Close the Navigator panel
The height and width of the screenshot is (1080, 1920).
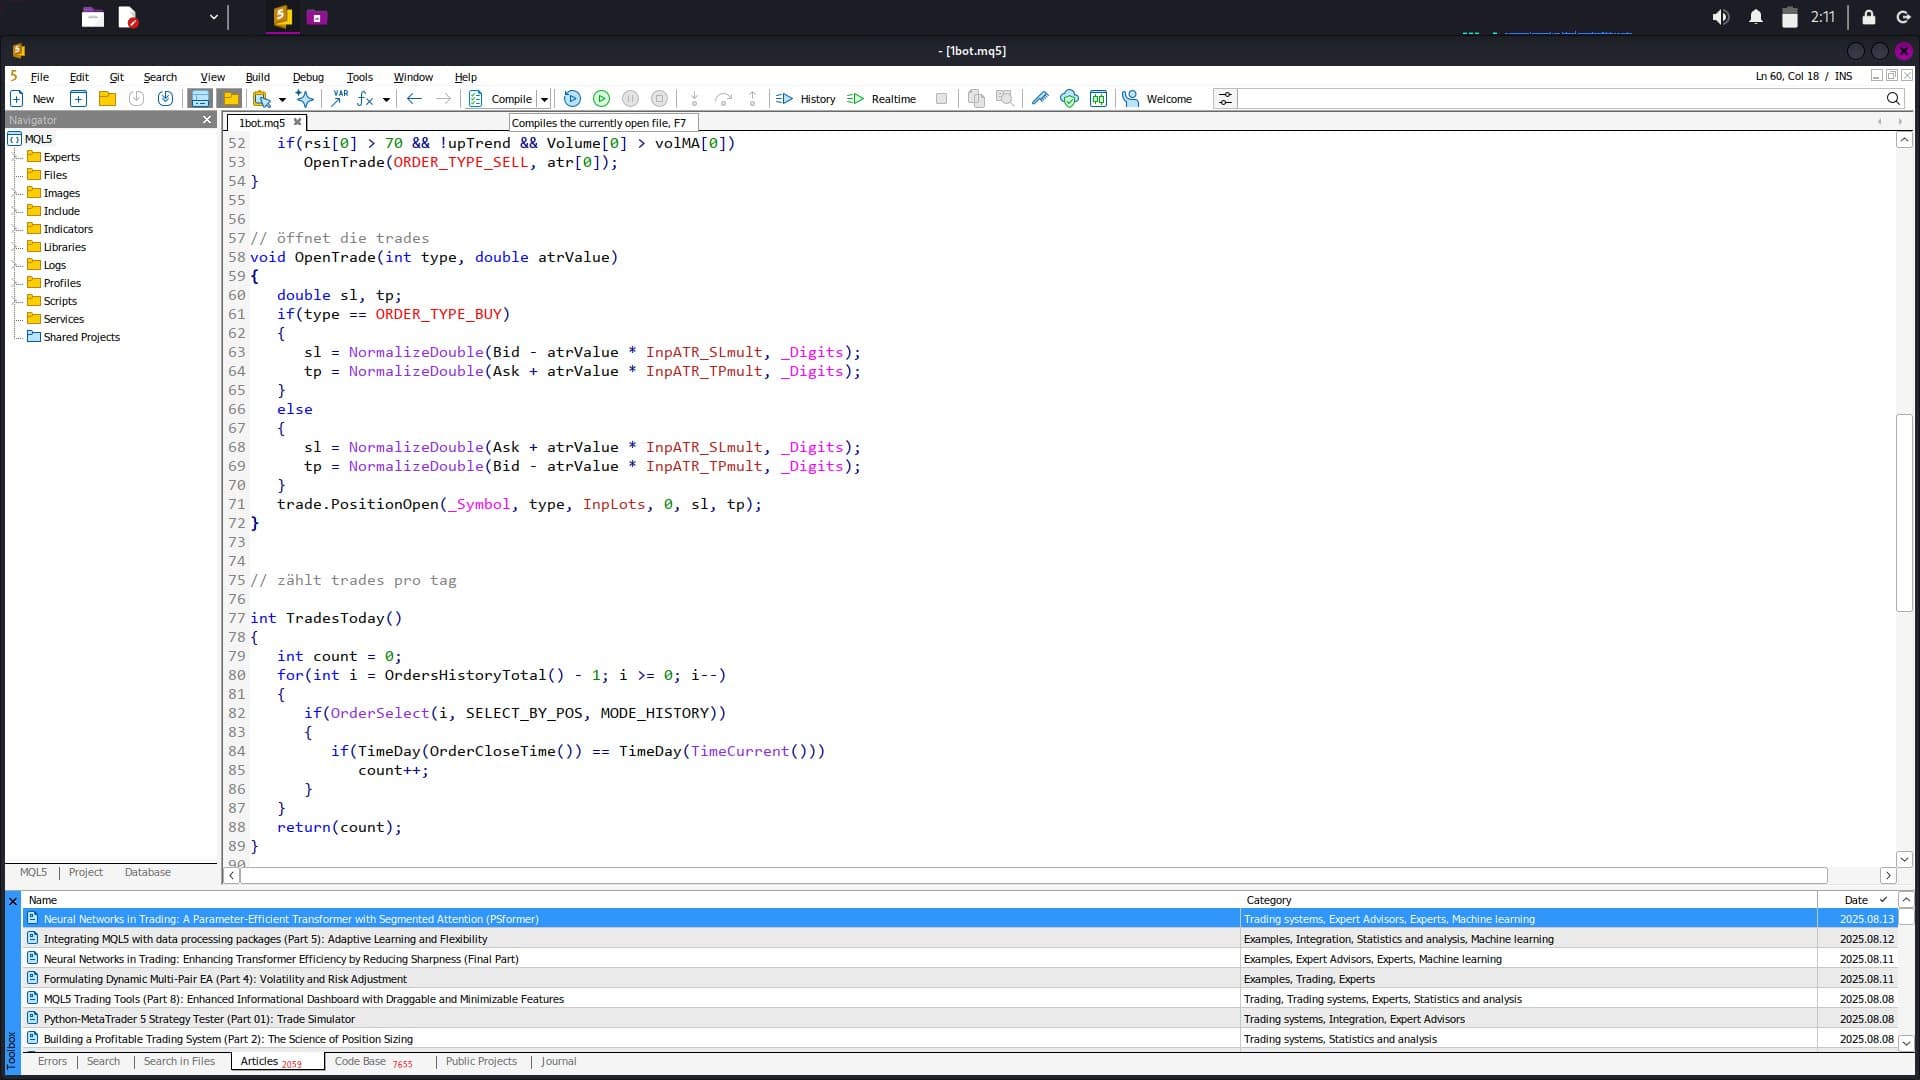click(x=207, y=120)
